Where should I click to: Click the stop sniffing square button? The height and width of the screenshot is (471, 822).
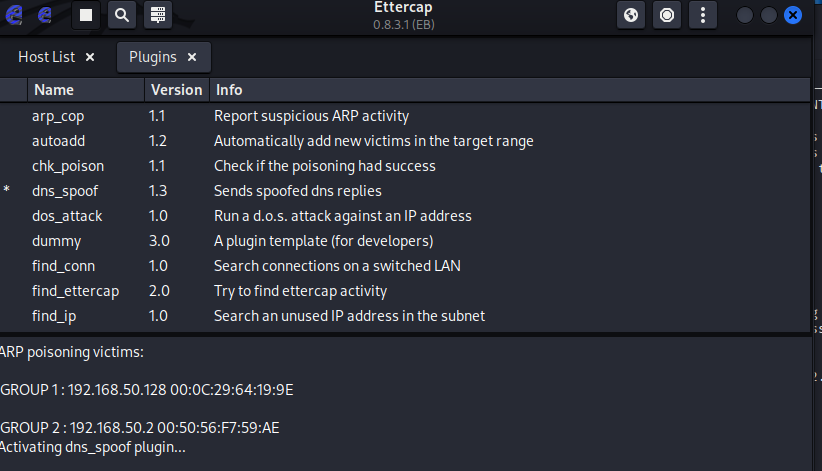tap(87, 15)
